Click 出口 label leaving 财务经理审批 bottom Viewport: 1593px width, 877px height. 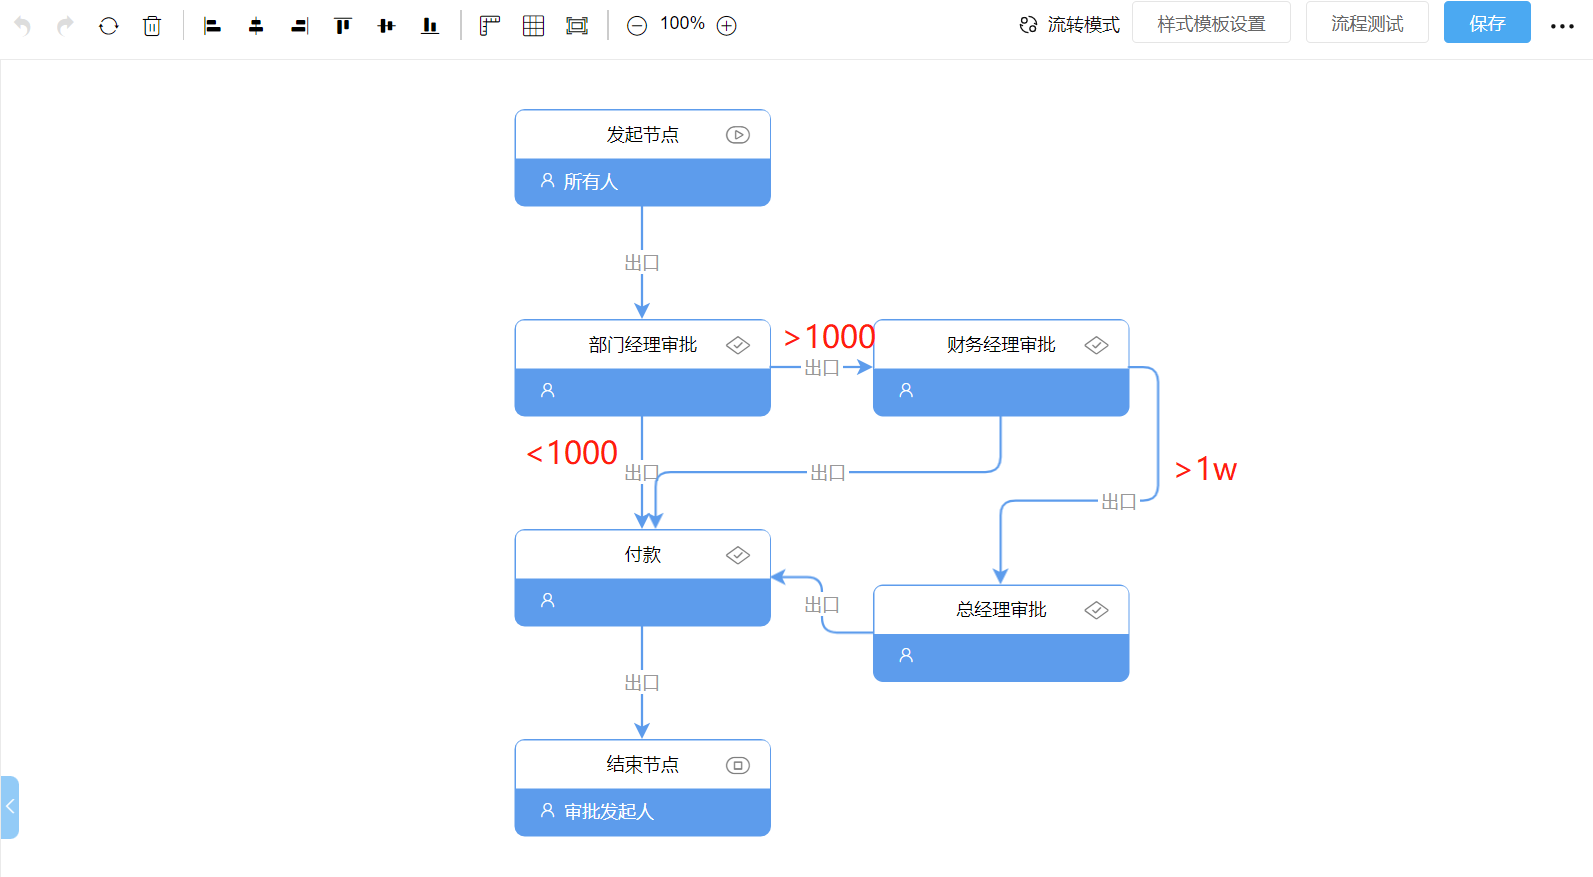tap(828, 473)
